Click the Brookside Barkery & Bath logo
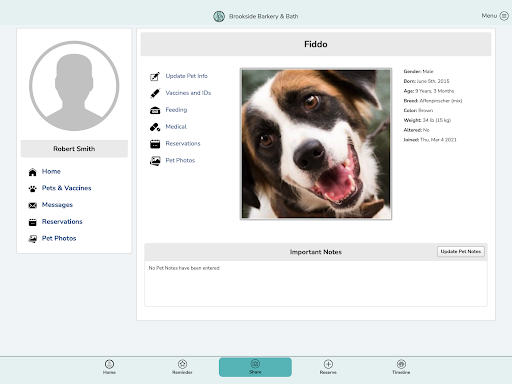The width and height of the screenshot is (512, 384). pyautogui.click(x=219, y=16)
